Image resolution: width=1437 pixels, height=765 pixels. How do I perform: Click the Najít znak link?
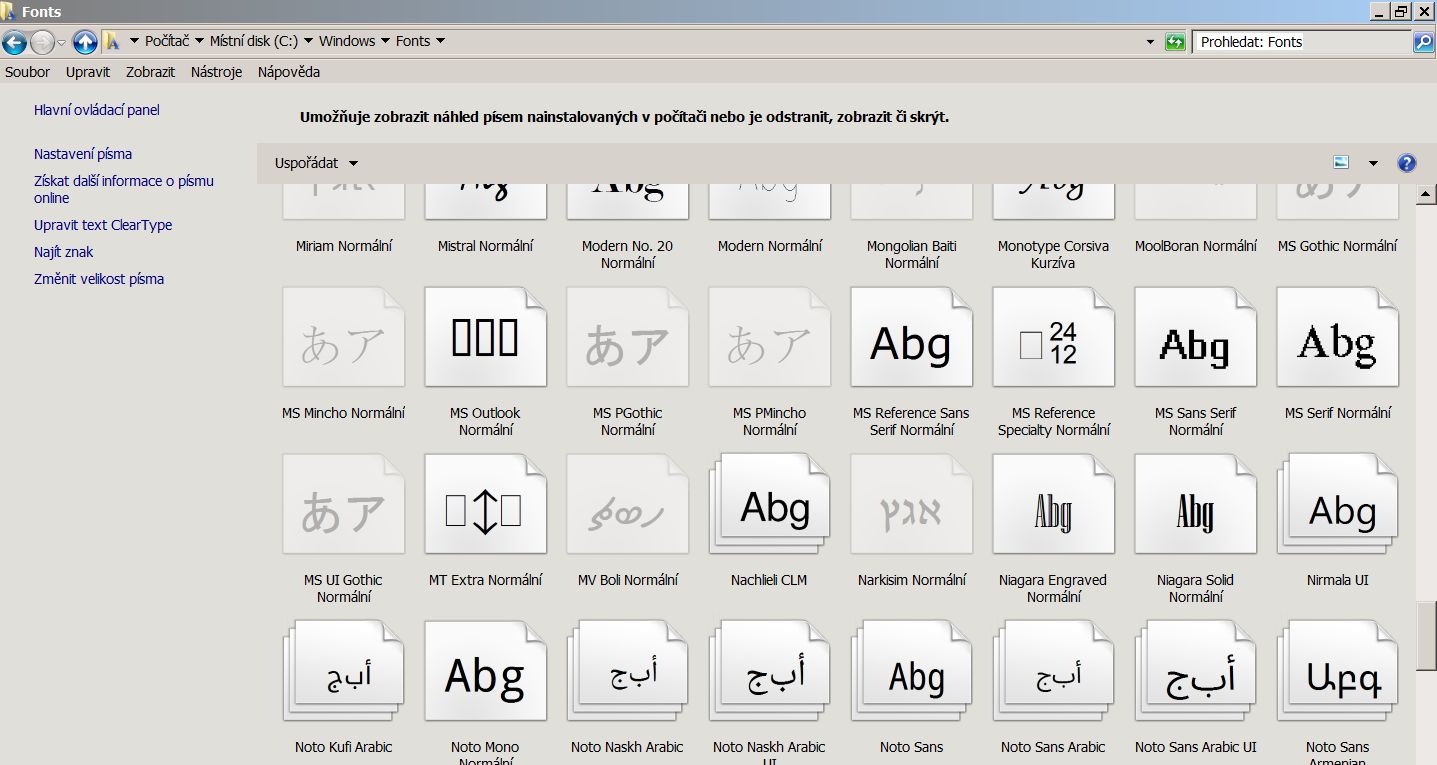pyautogui.click(x=63, y=252)
